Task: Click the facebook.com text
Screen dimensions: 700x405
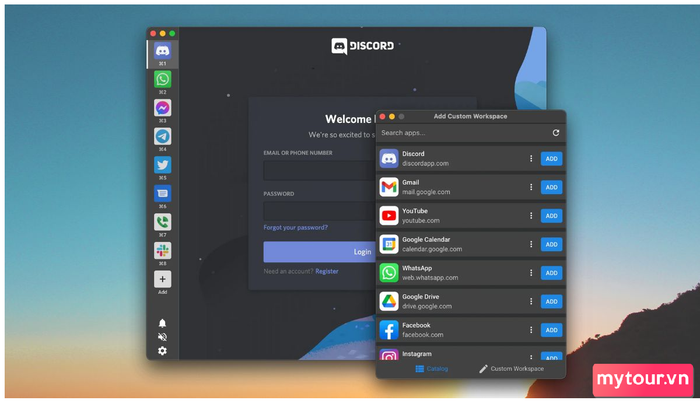Action: click(423, 335)
